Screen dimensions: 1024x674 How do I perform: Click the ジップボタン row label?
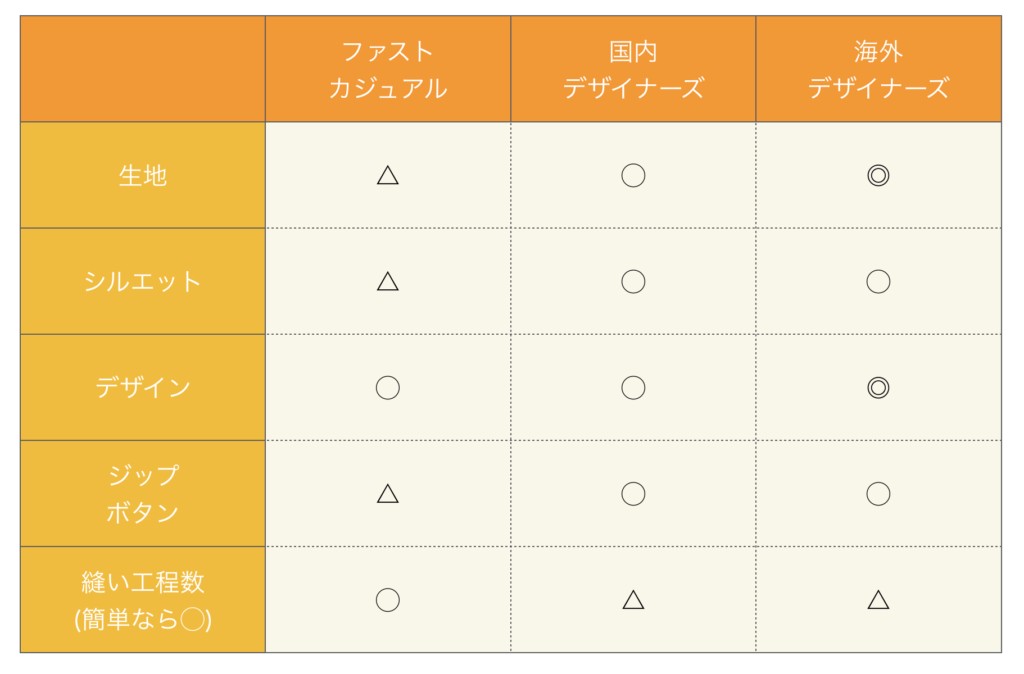point(143,494)
